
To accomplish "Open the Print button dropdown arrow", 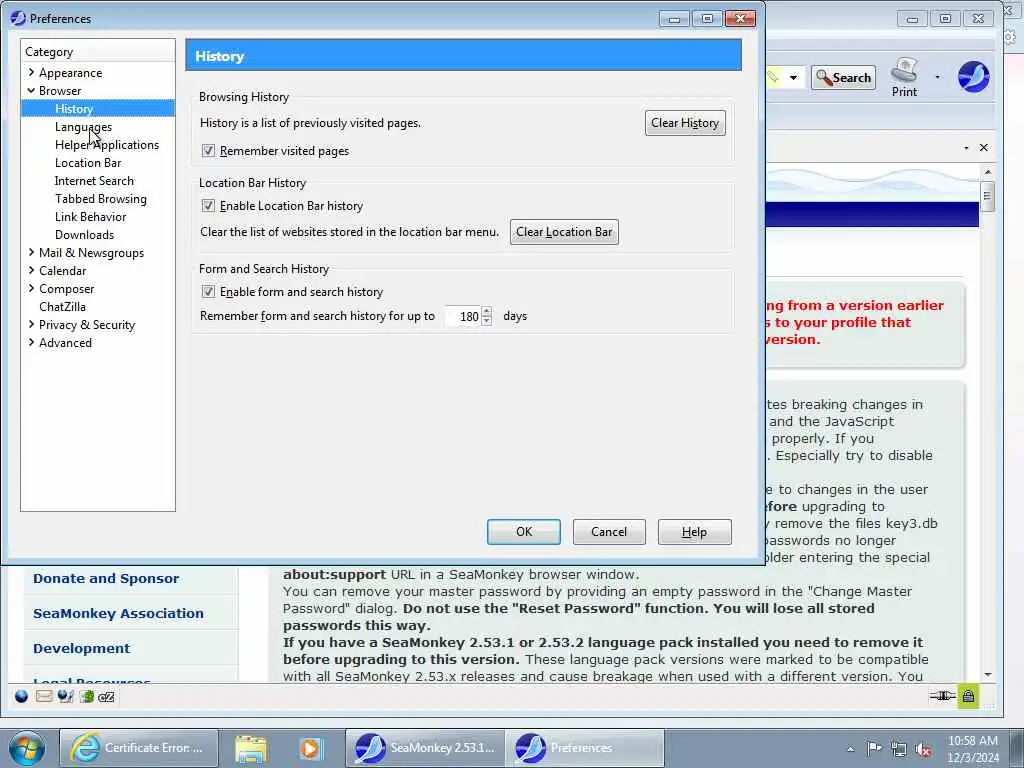I will 937,77.
